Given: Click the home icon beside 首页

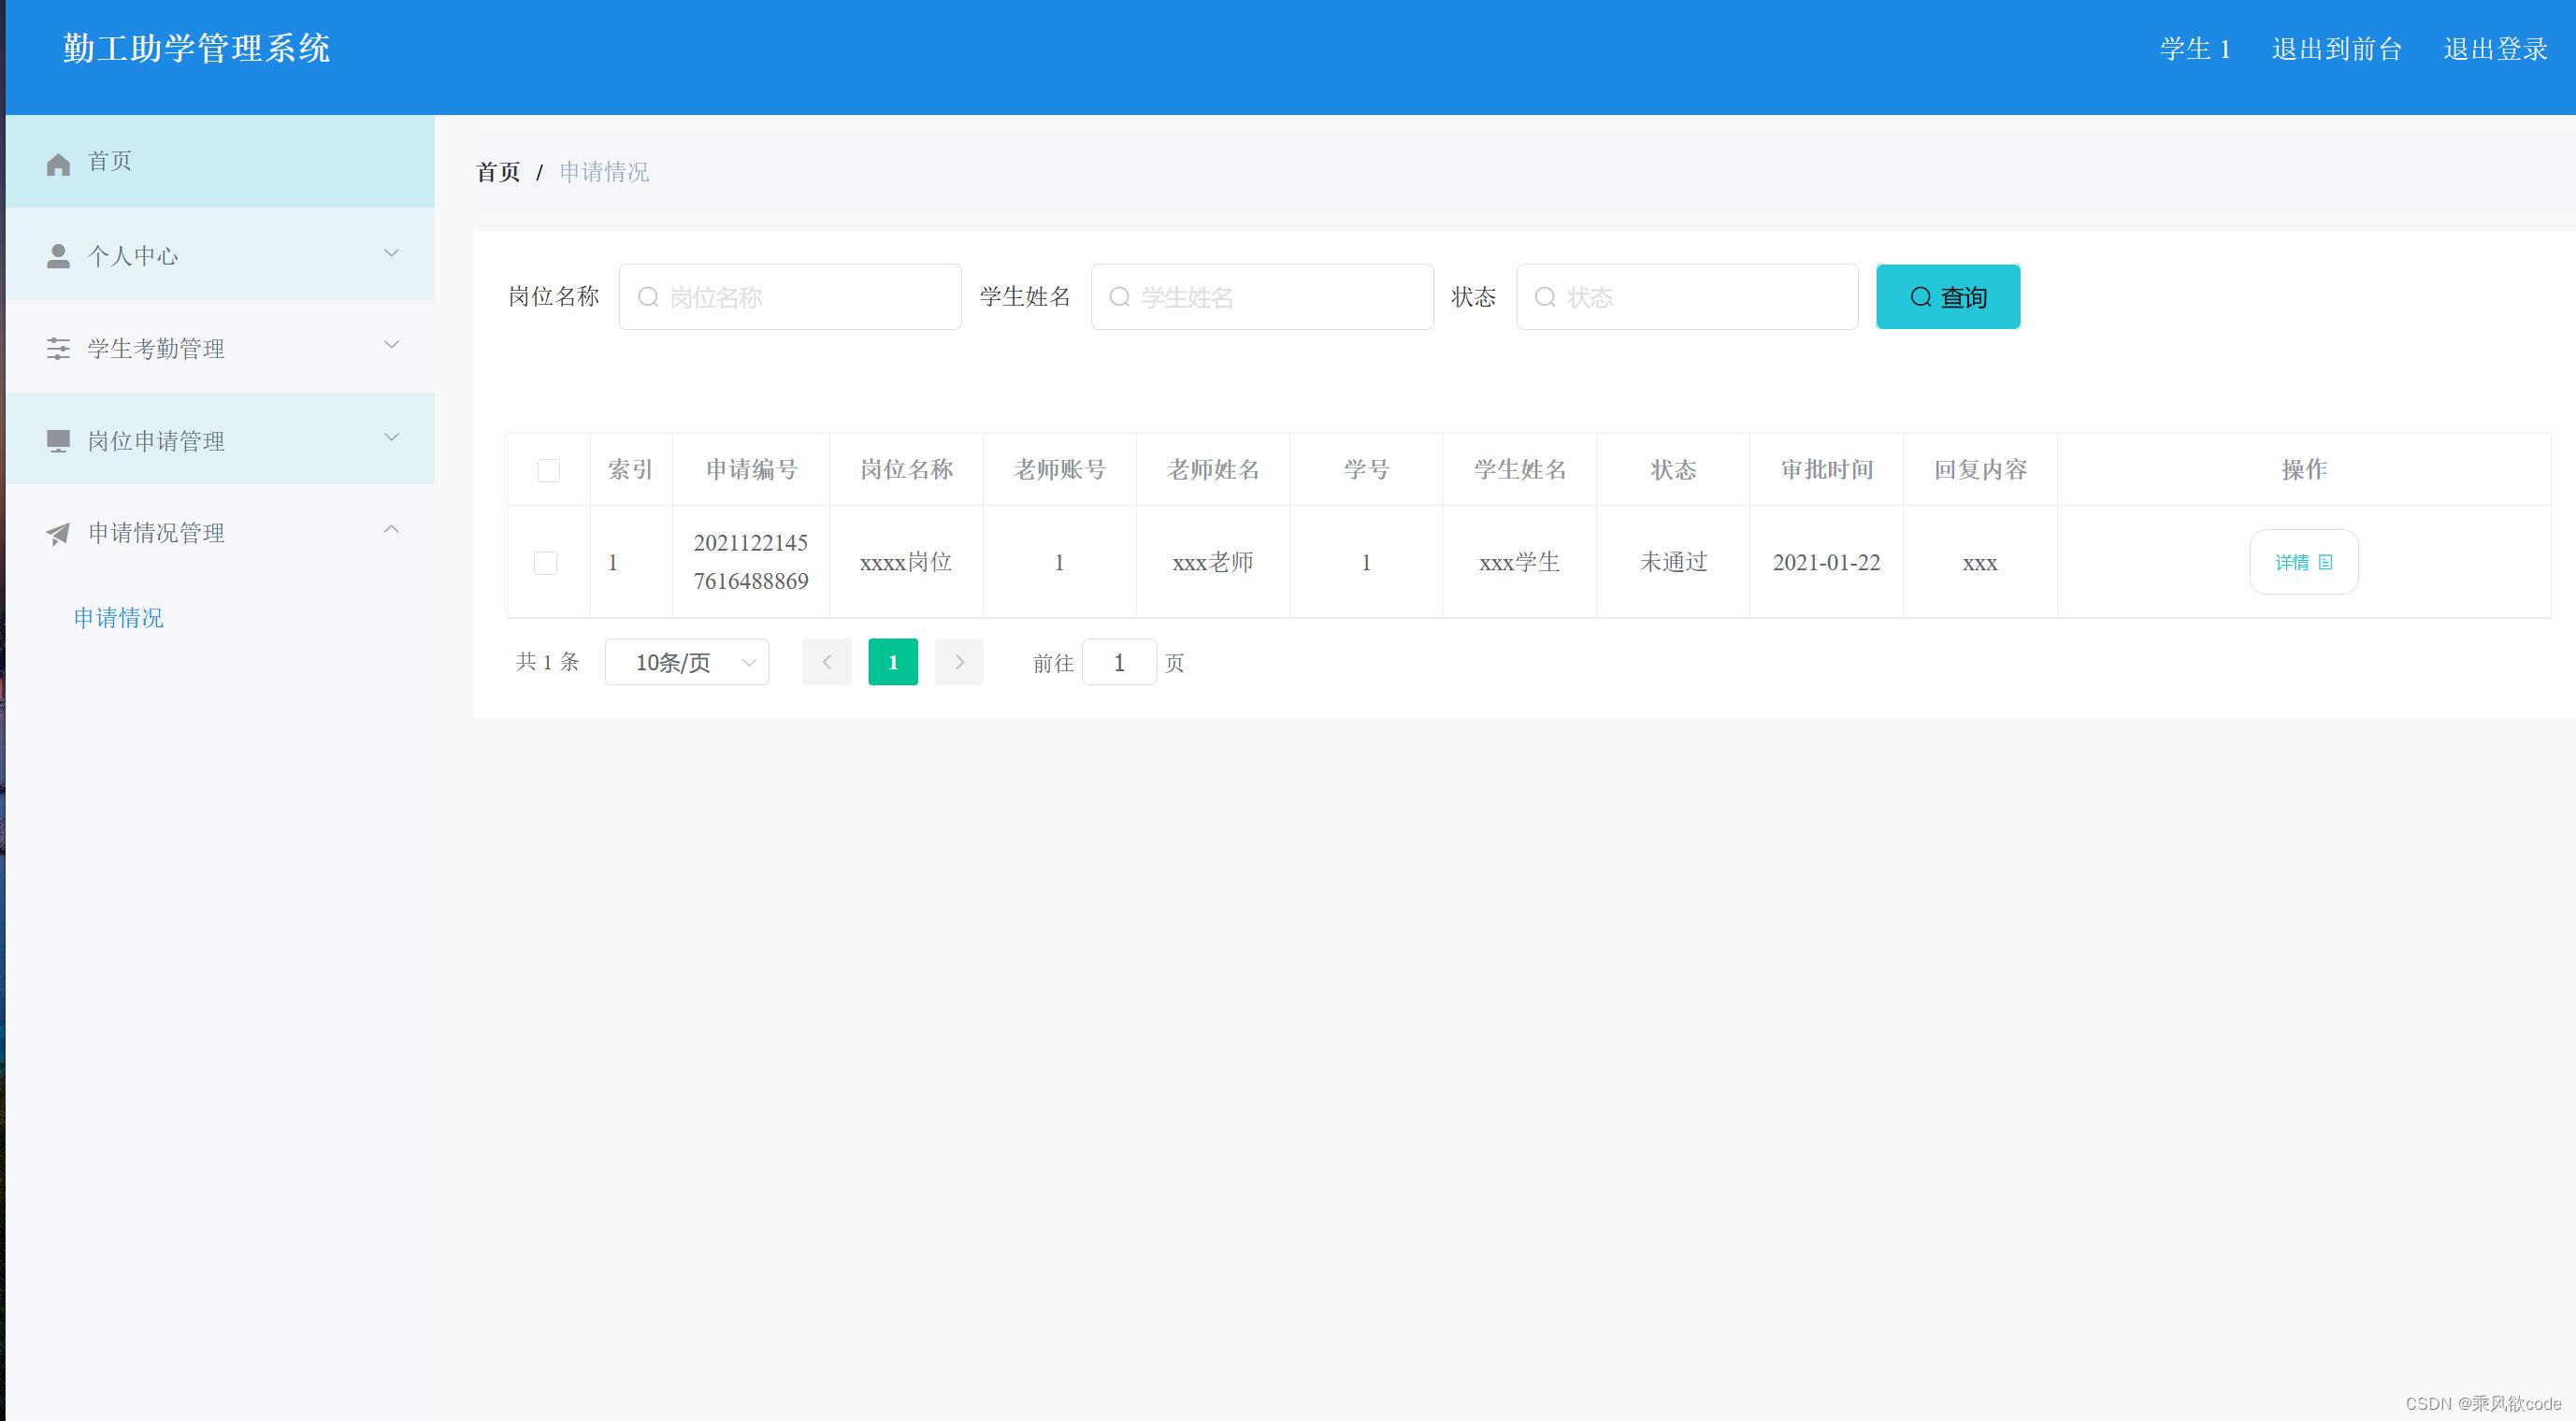Looking at the screenshot, I should (x=57, y=163).
